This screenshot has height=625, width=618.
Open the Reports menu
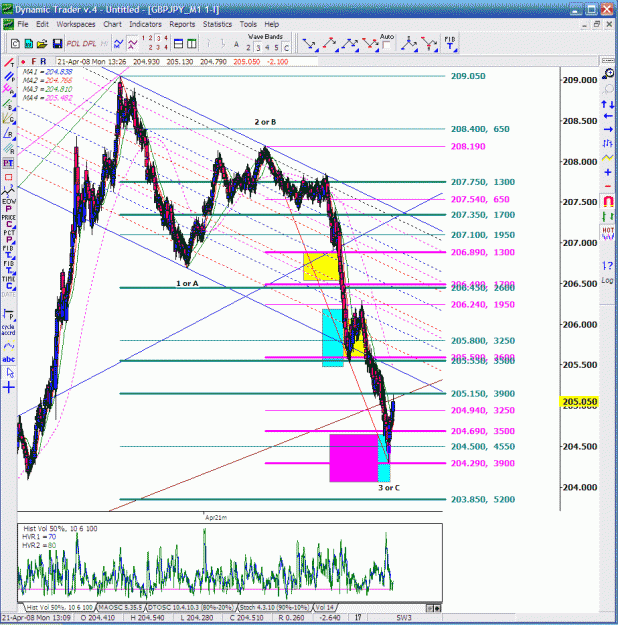point(182,24)
